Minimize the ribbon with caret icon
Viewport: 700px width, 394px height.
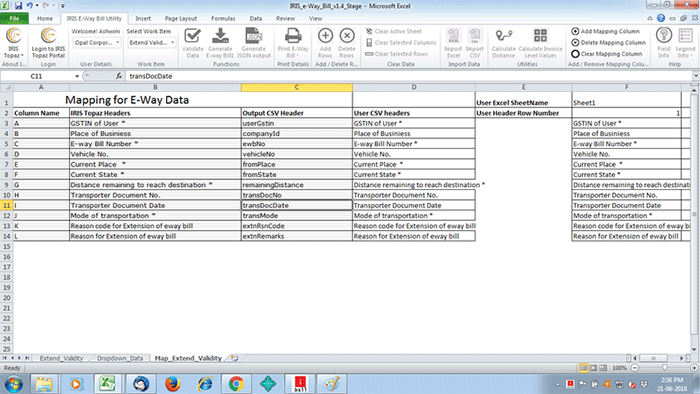click(x=650, y=18)
